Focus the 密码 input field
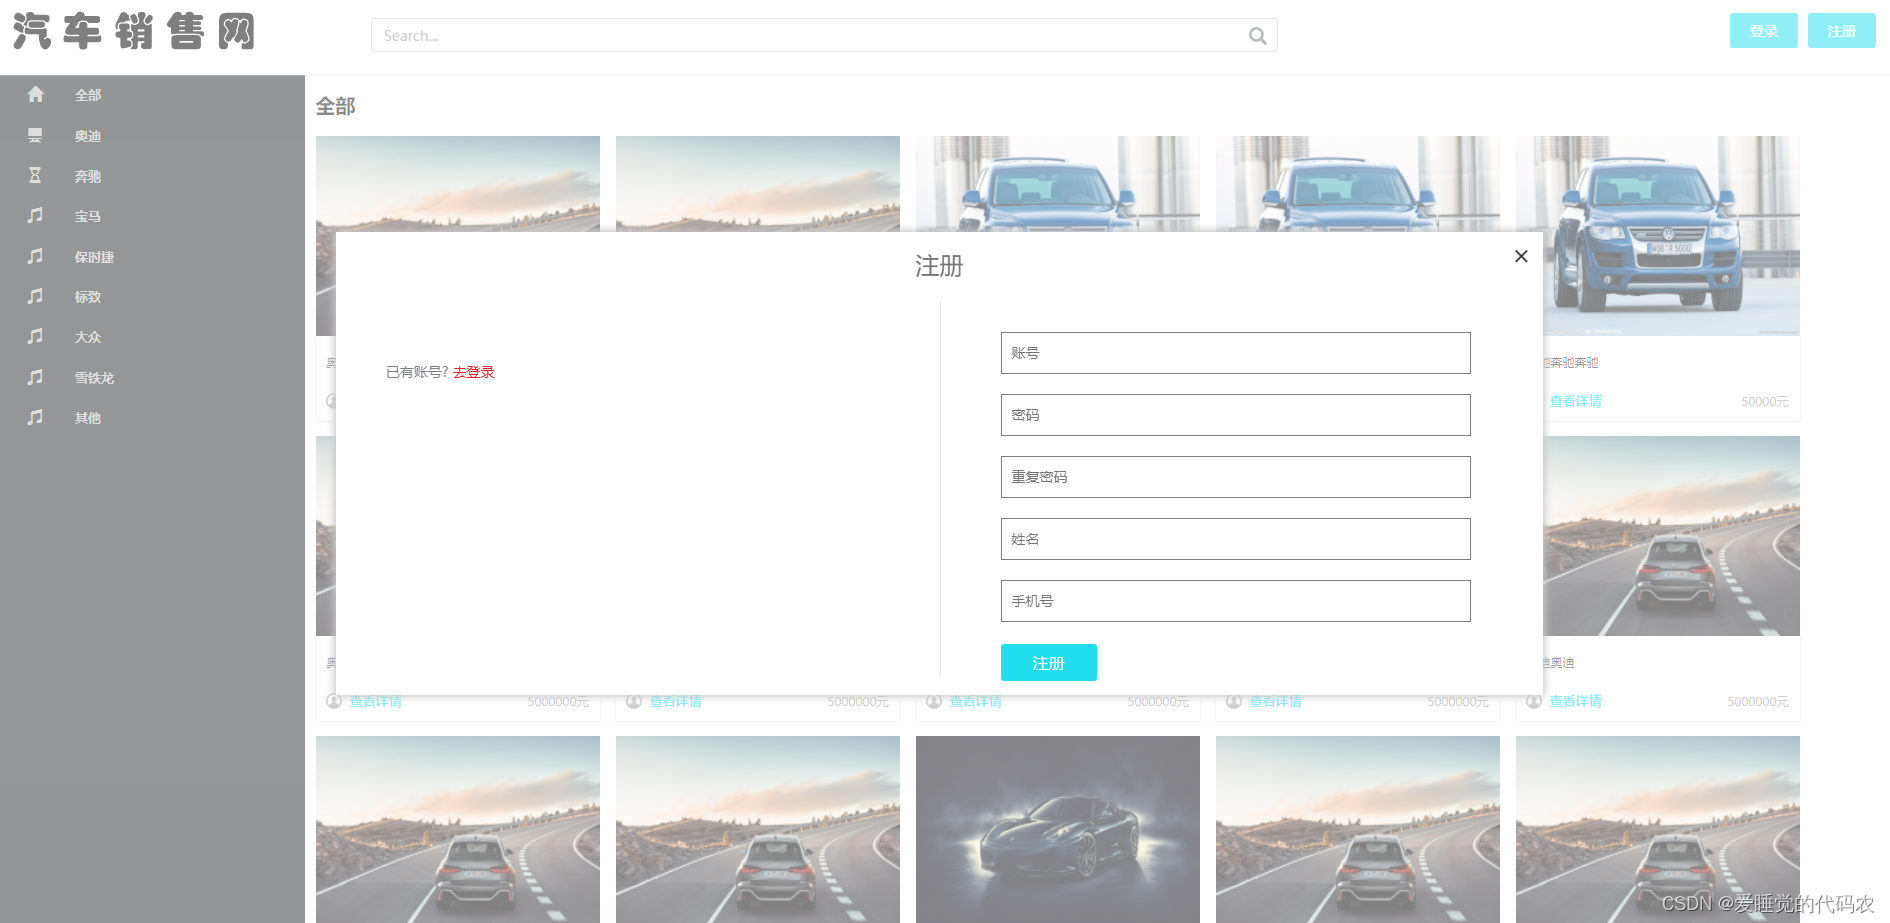The width and height of the screenshot is (1890, 923). (1235, 415)
